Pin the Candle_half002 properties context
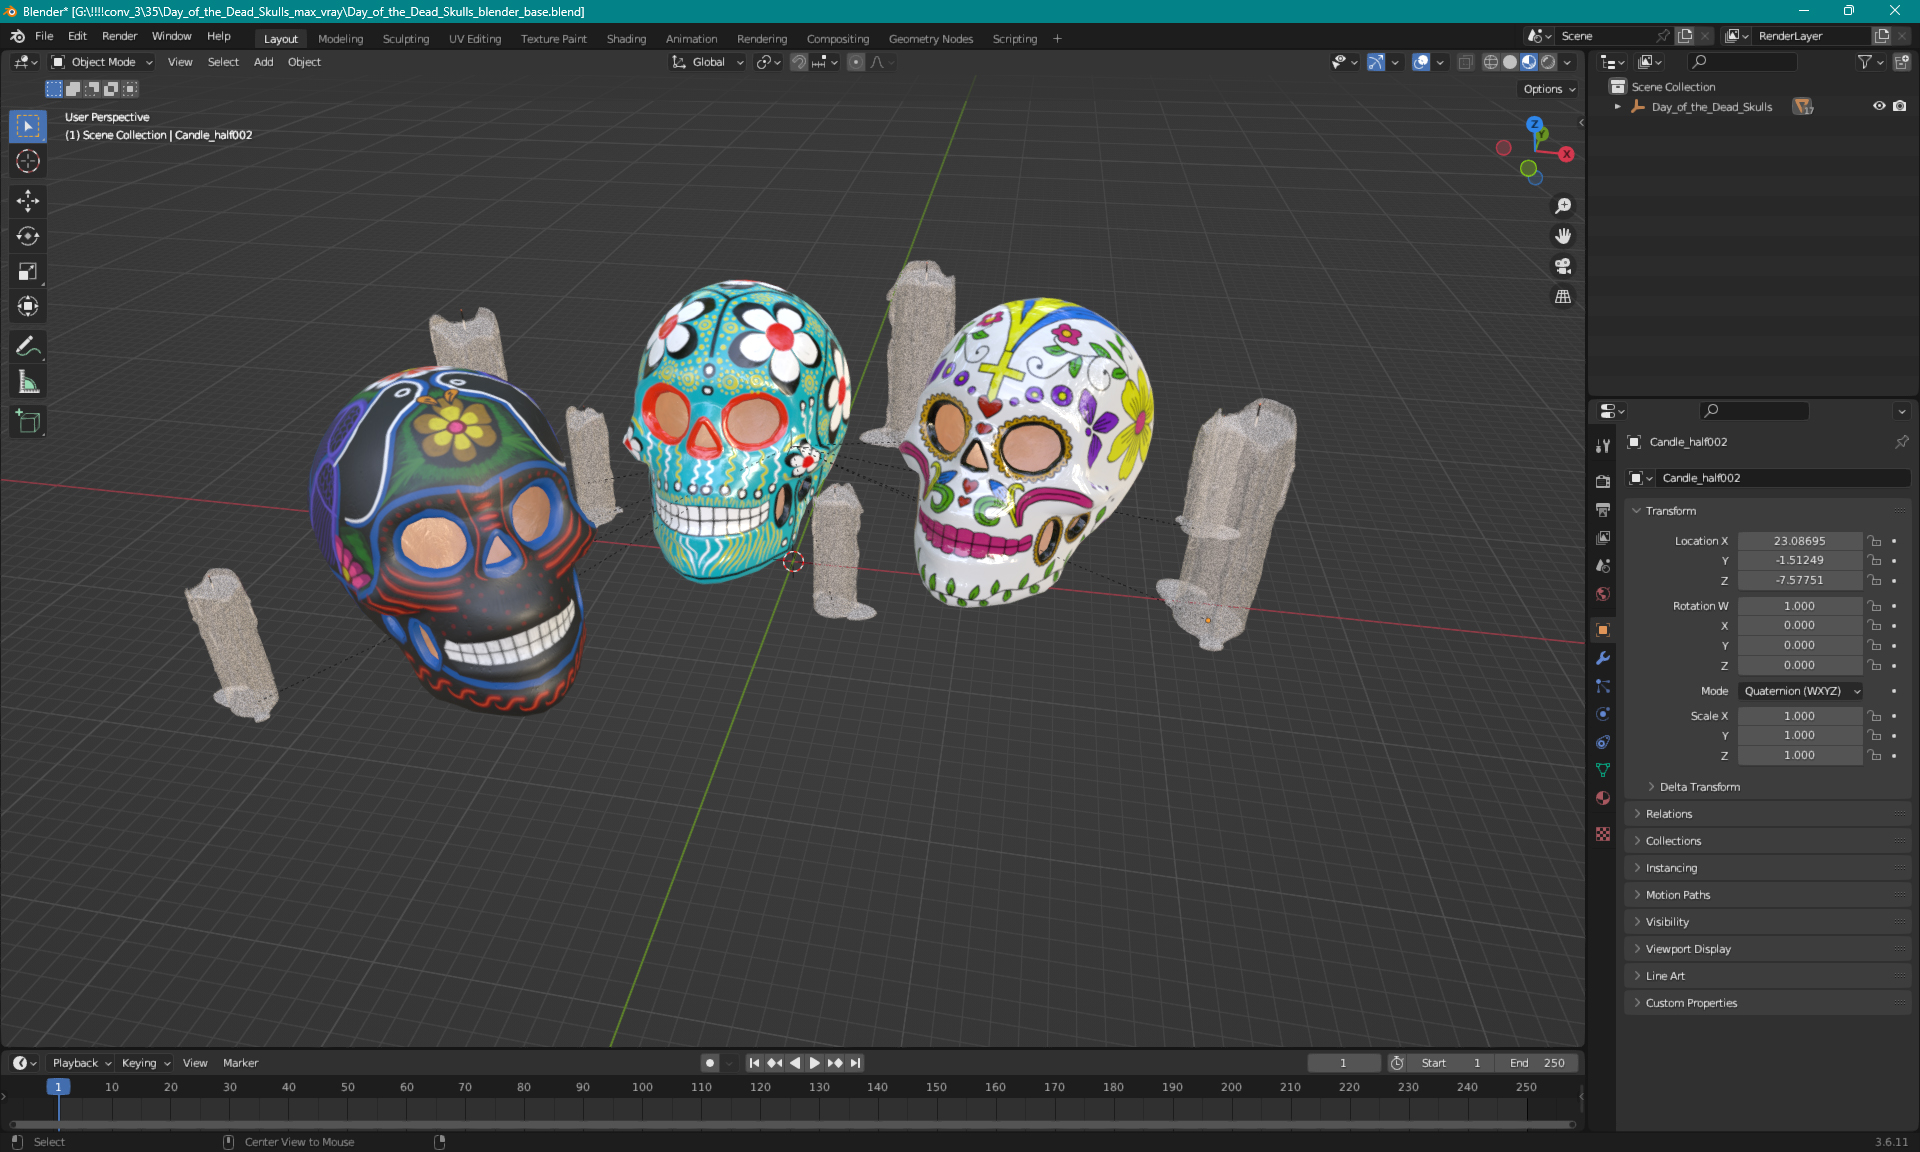 (x=1901, y=442)
